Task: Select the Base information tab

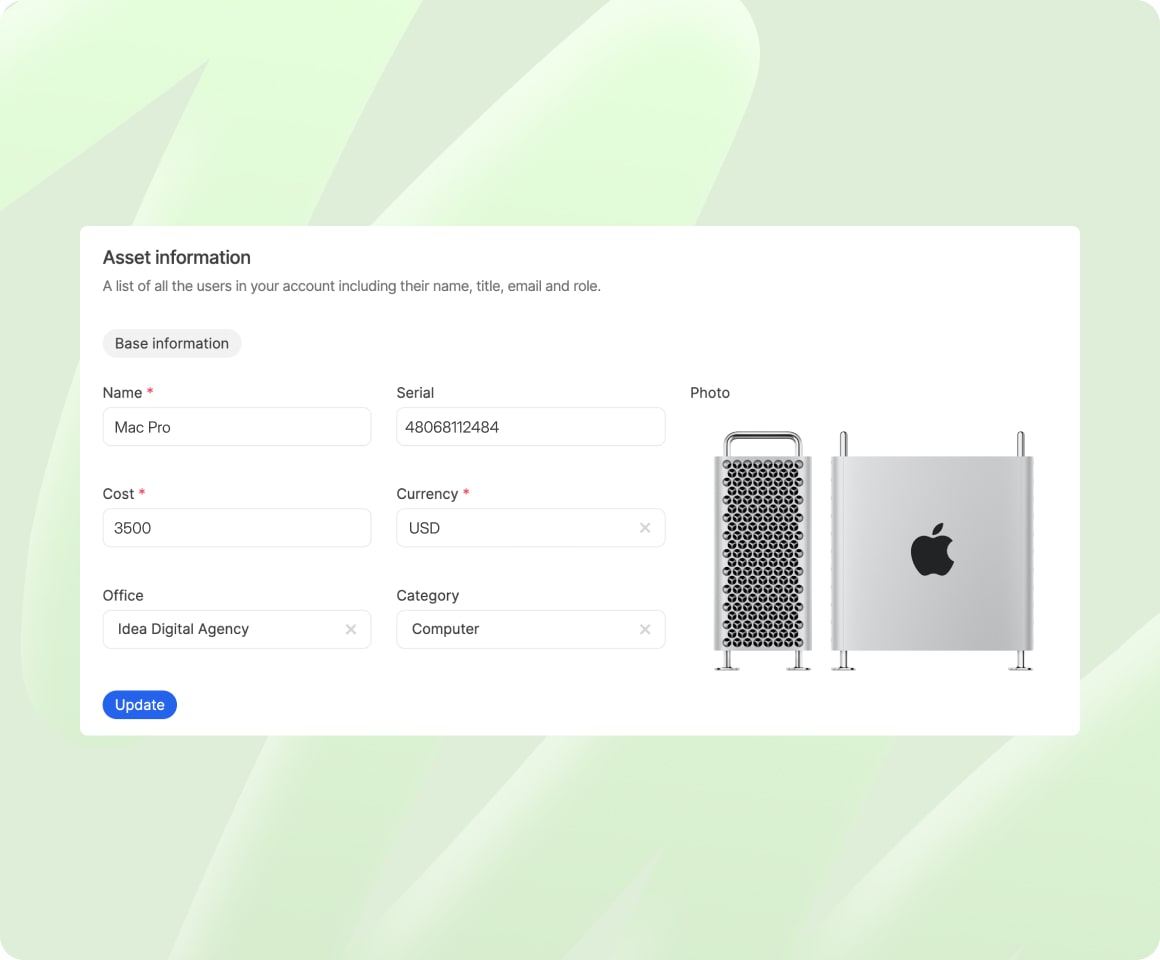Action: tap(172, 343)
